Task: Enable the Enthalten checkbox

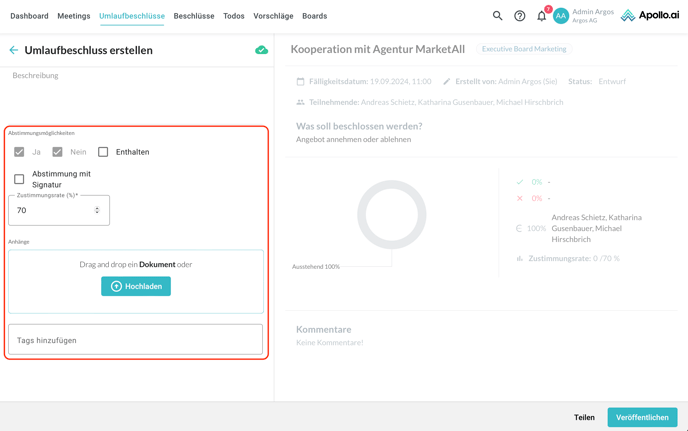Action: [103, 152]
